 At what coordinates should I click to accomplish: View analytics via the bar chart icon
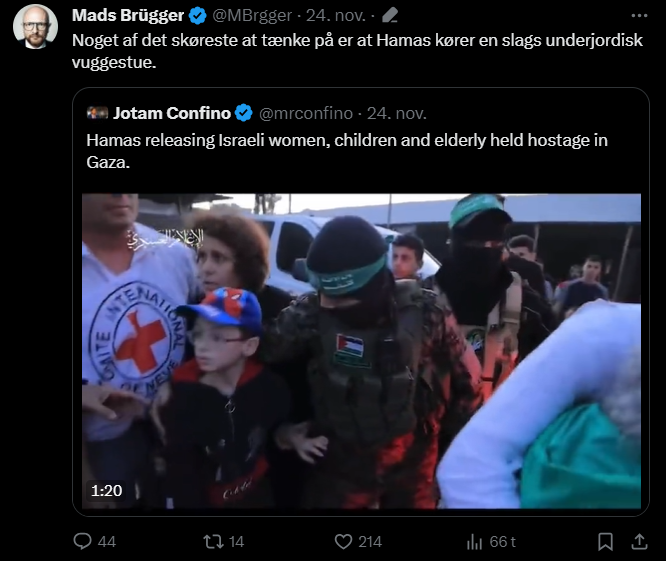pyautogui.click(x=474, y=541)
